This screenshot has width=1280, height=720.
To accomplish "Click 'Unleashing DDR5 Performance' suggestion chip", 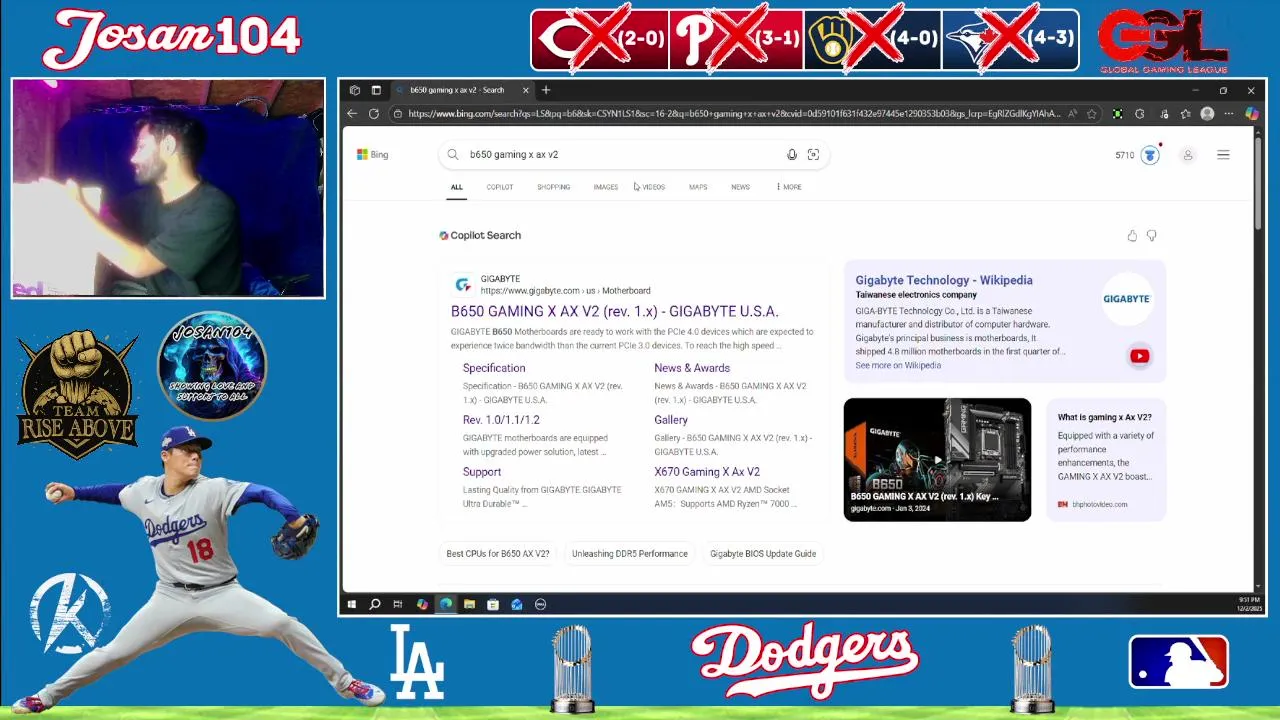I will pos(630,554).
